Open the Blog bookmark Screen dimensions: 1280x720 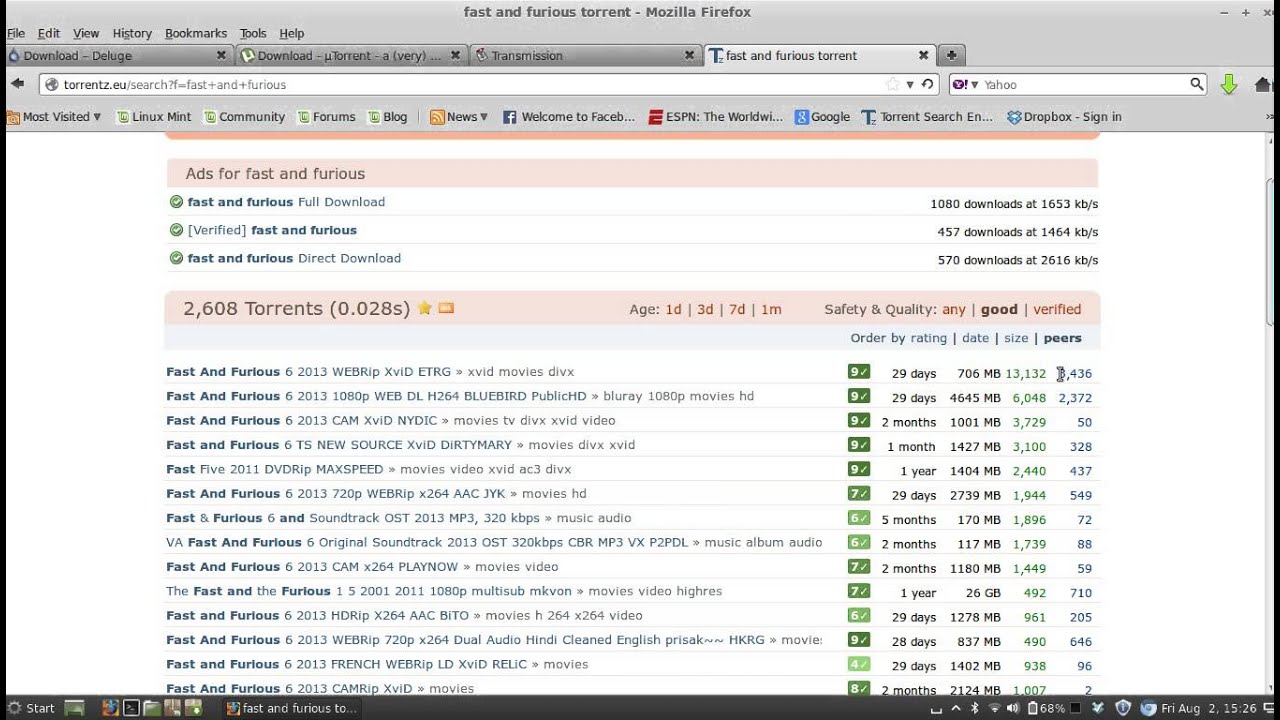(x=387, y=117)
